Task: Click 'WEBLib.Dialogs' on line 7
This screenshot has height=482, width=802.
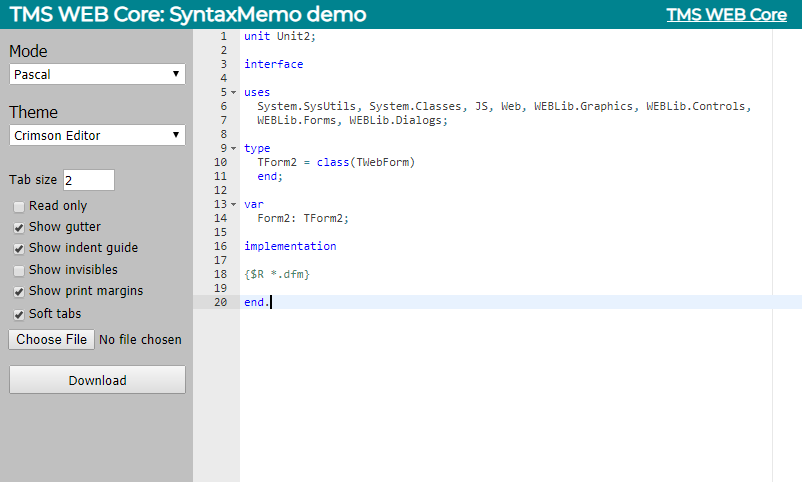Action: tap(395, 120)
